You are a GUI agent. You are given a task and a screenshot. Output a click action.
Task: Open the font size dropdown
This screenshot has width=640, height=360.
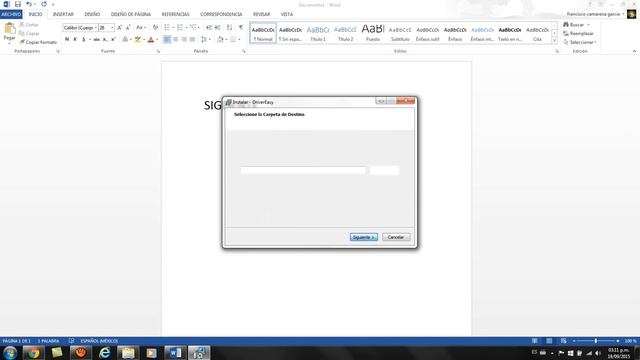click(112, 28)
